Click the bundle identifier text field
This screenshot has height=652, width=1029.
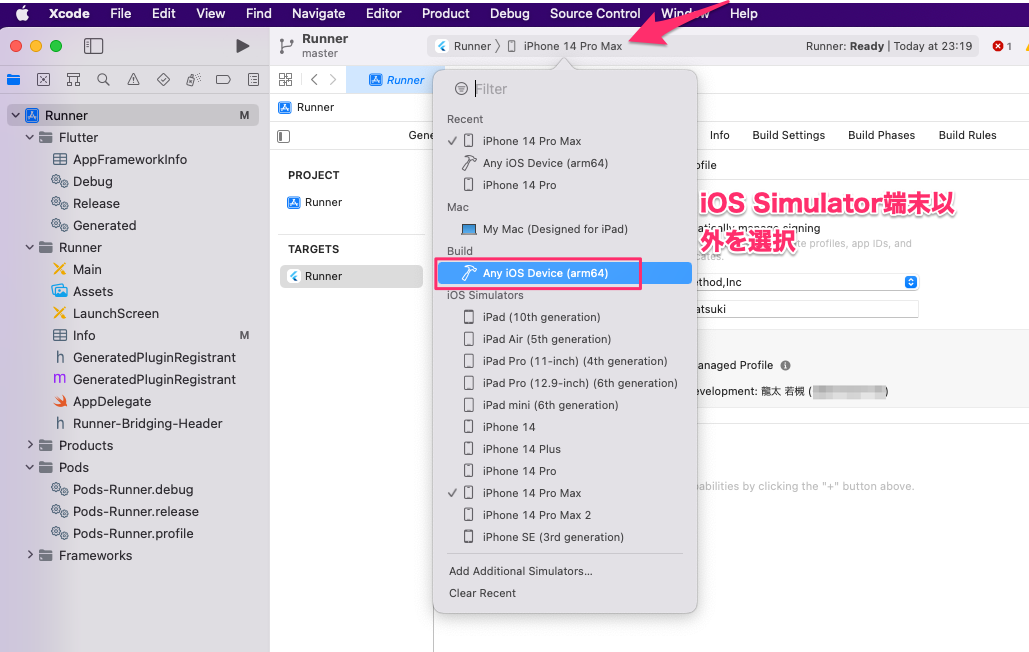pos(807,309)
